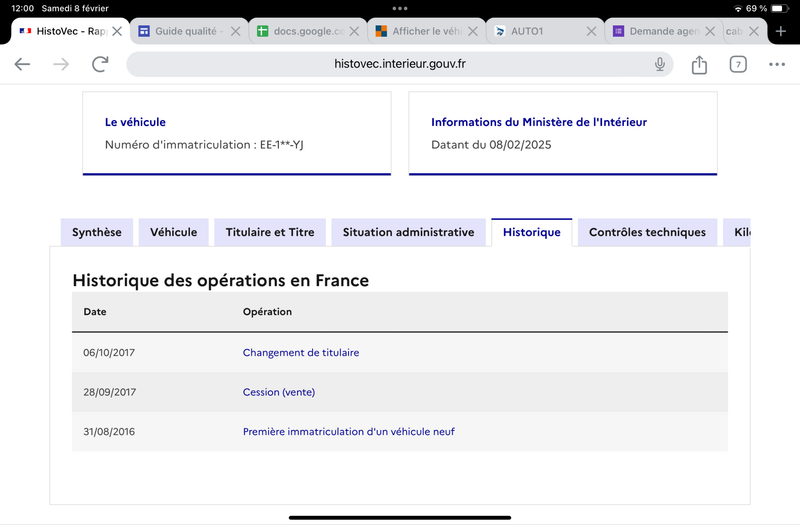800x525 pixels.
Task: Click the Changement de titulaire link
Action: coord(301,353)
